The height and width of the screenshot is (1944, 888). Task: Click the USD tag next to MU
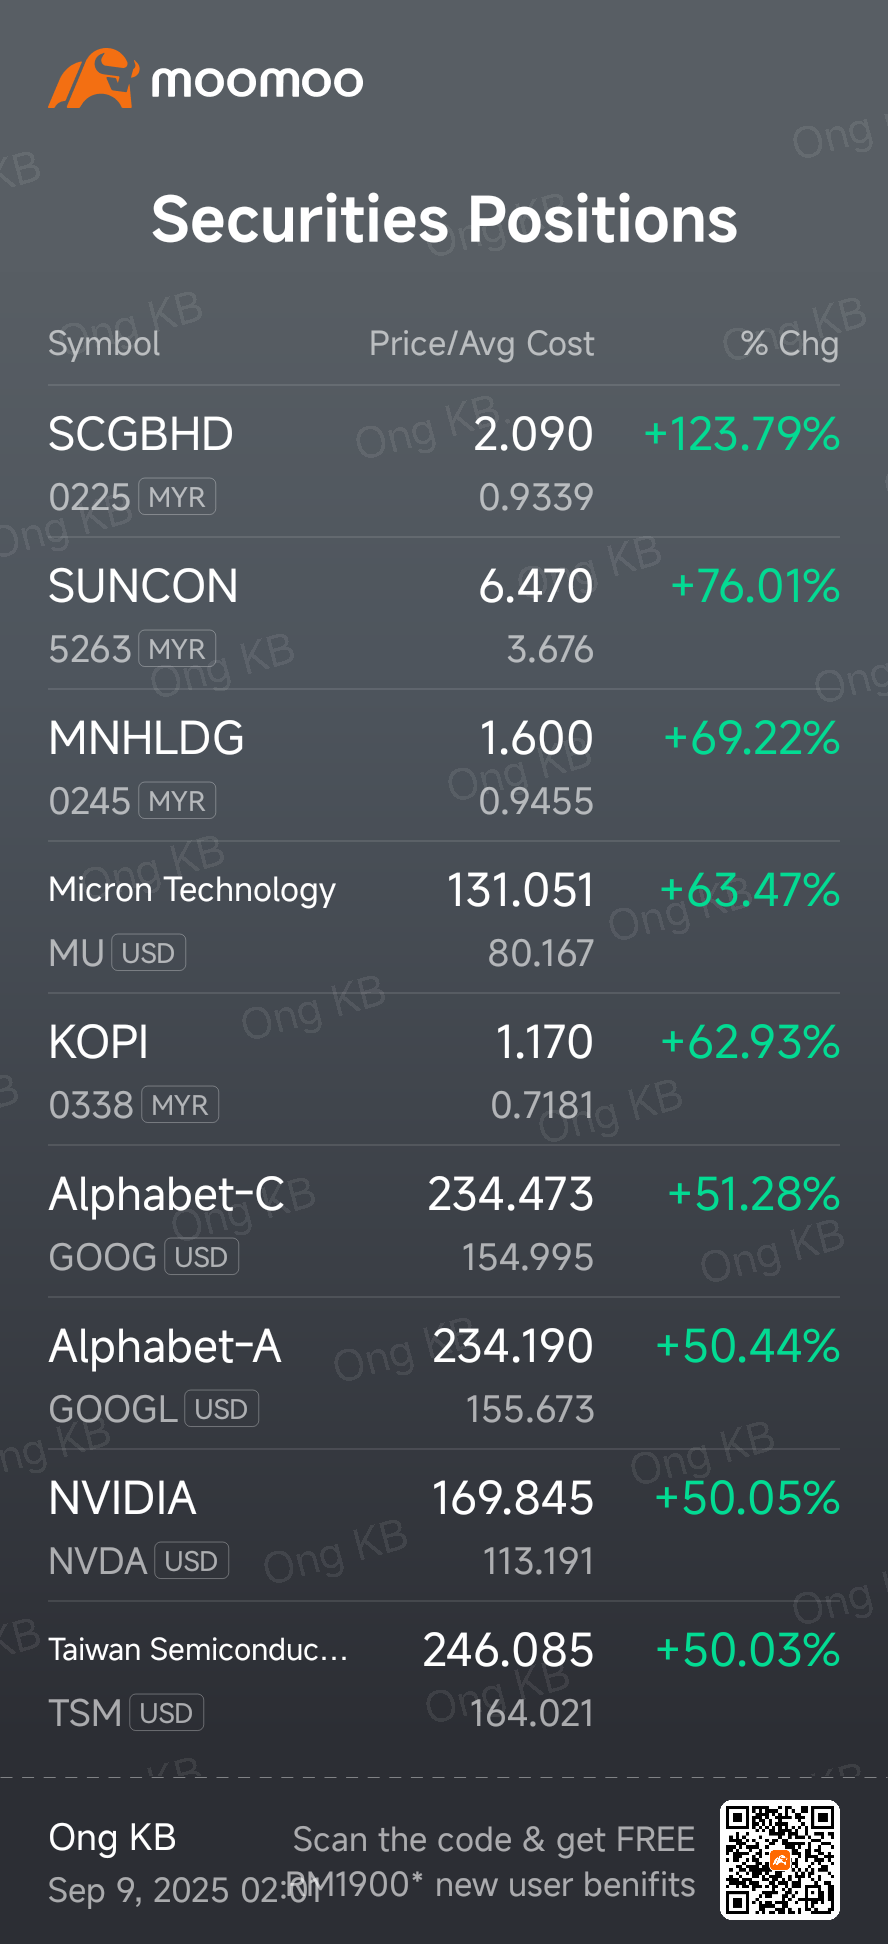(148, 953)
